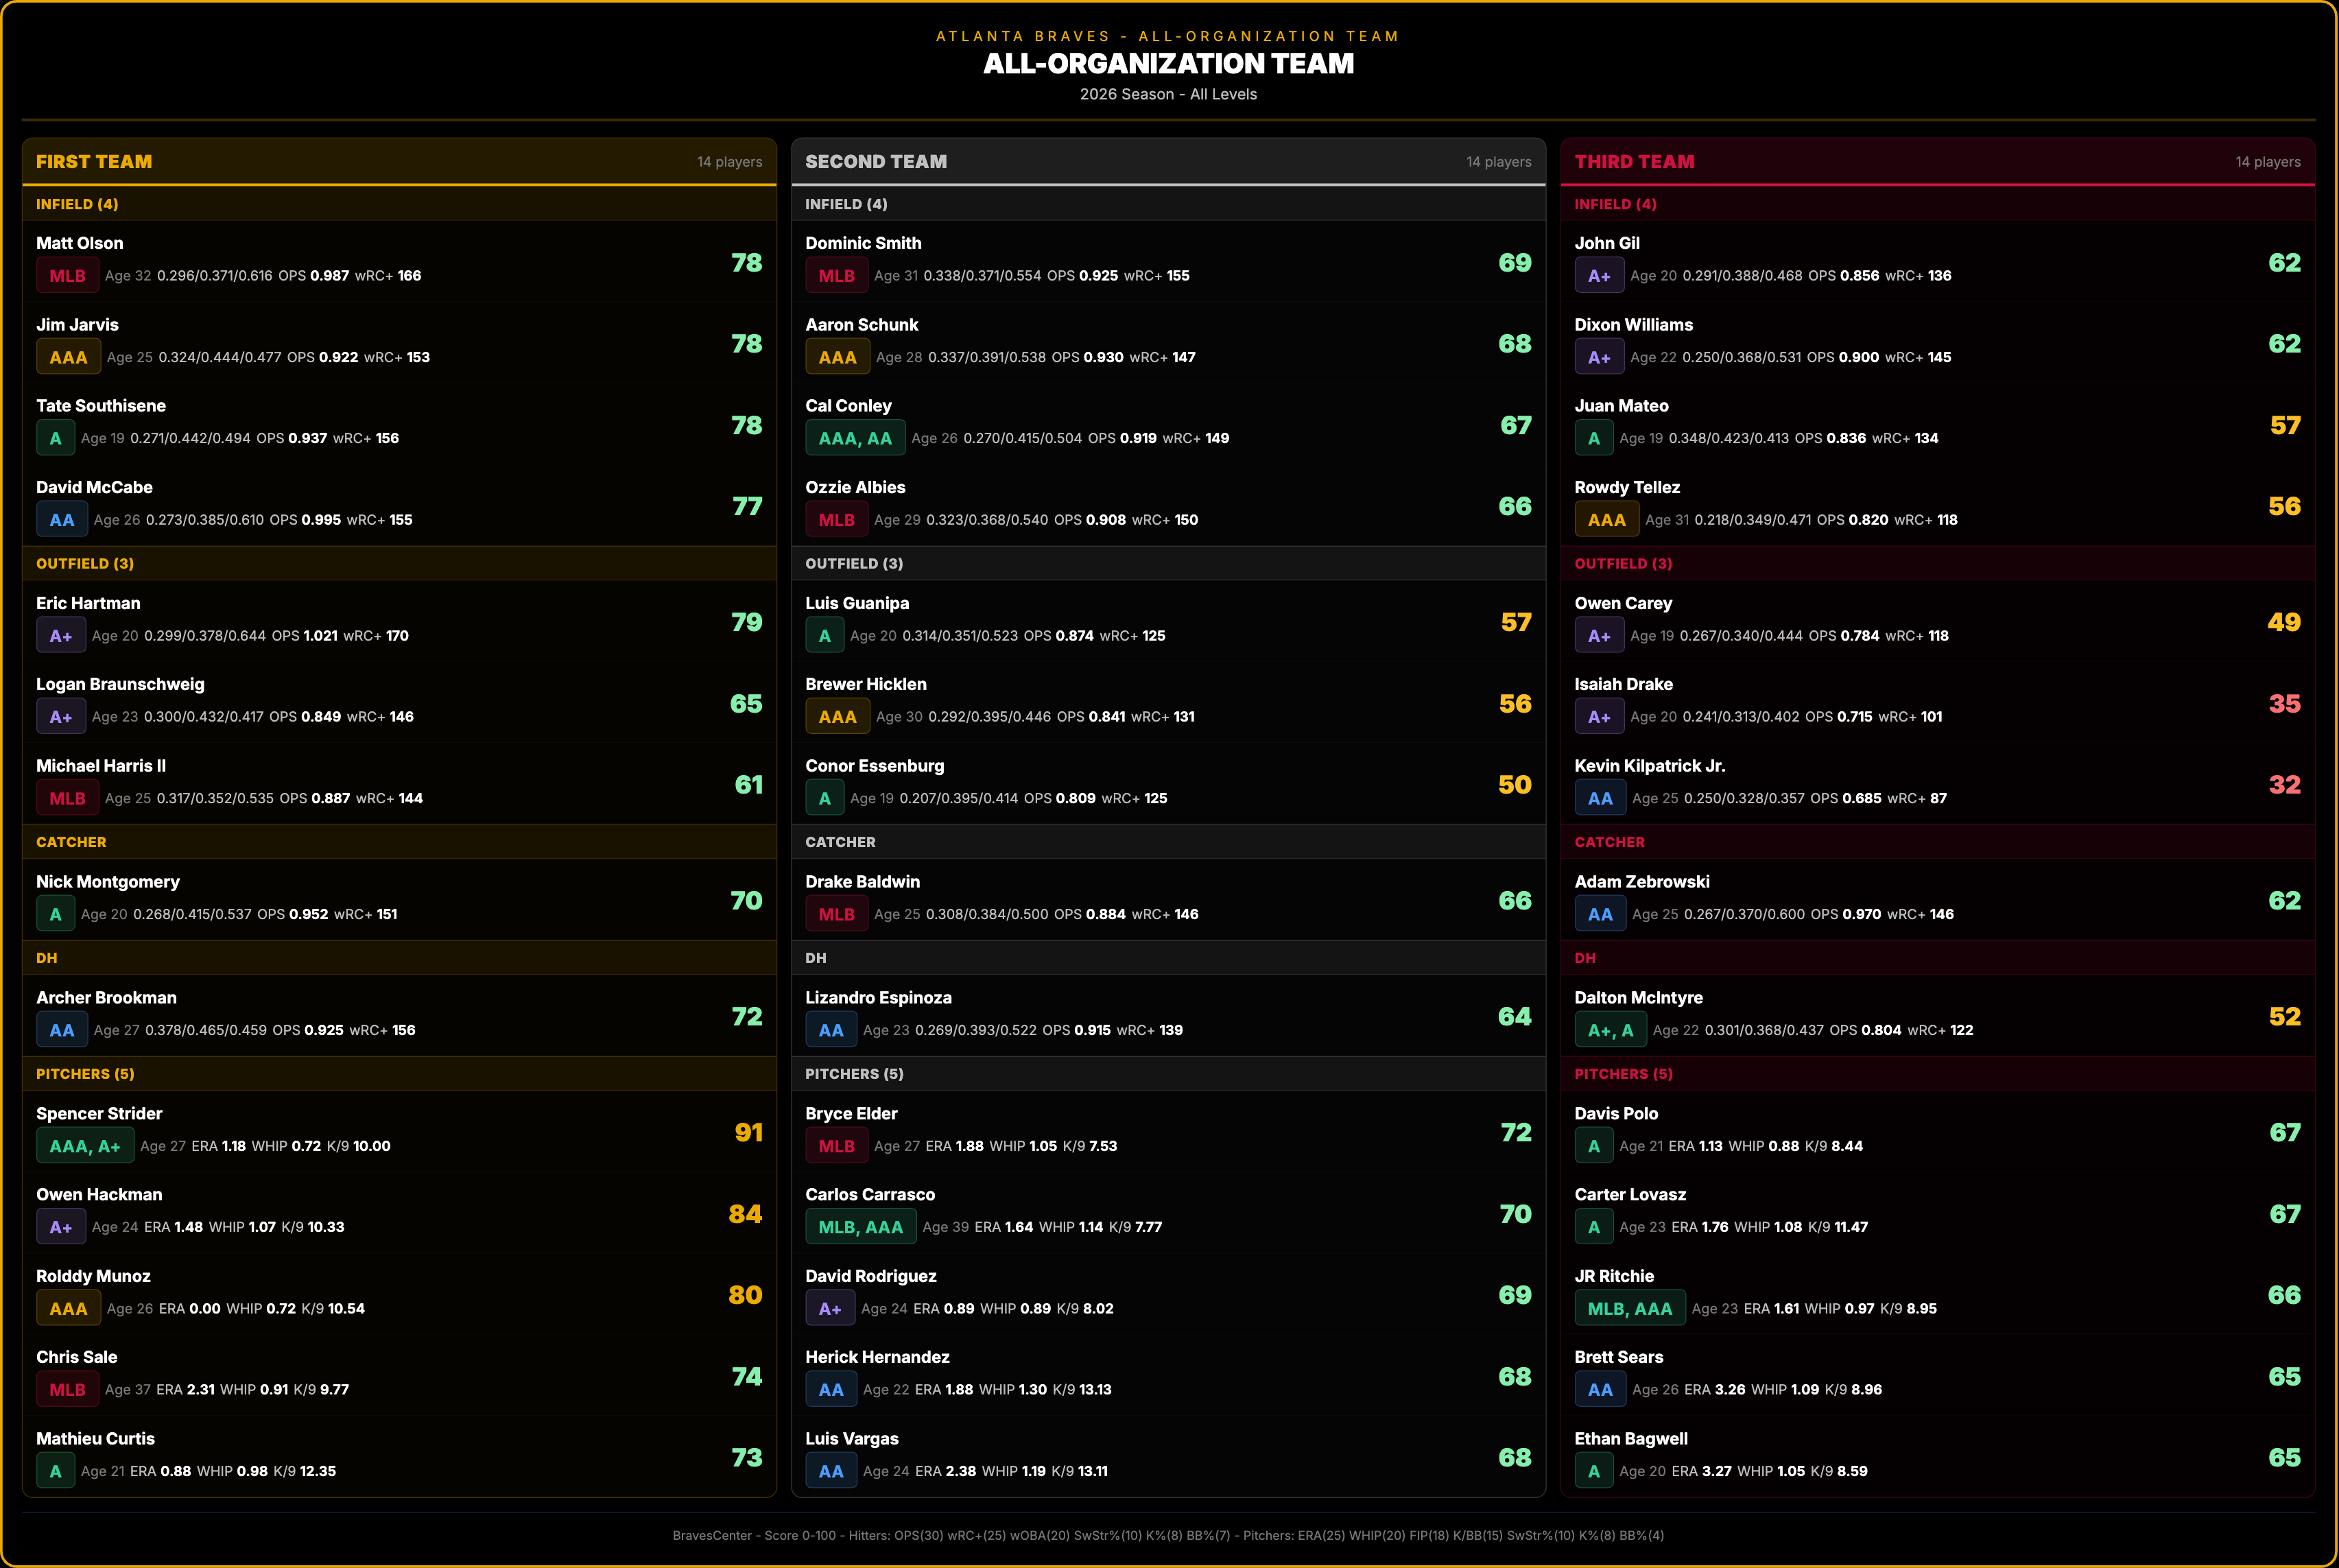Viewport: 2339px width, 1568px height.
Task: Click Spencer Strider's 91 score
Action: (748, 1132)
